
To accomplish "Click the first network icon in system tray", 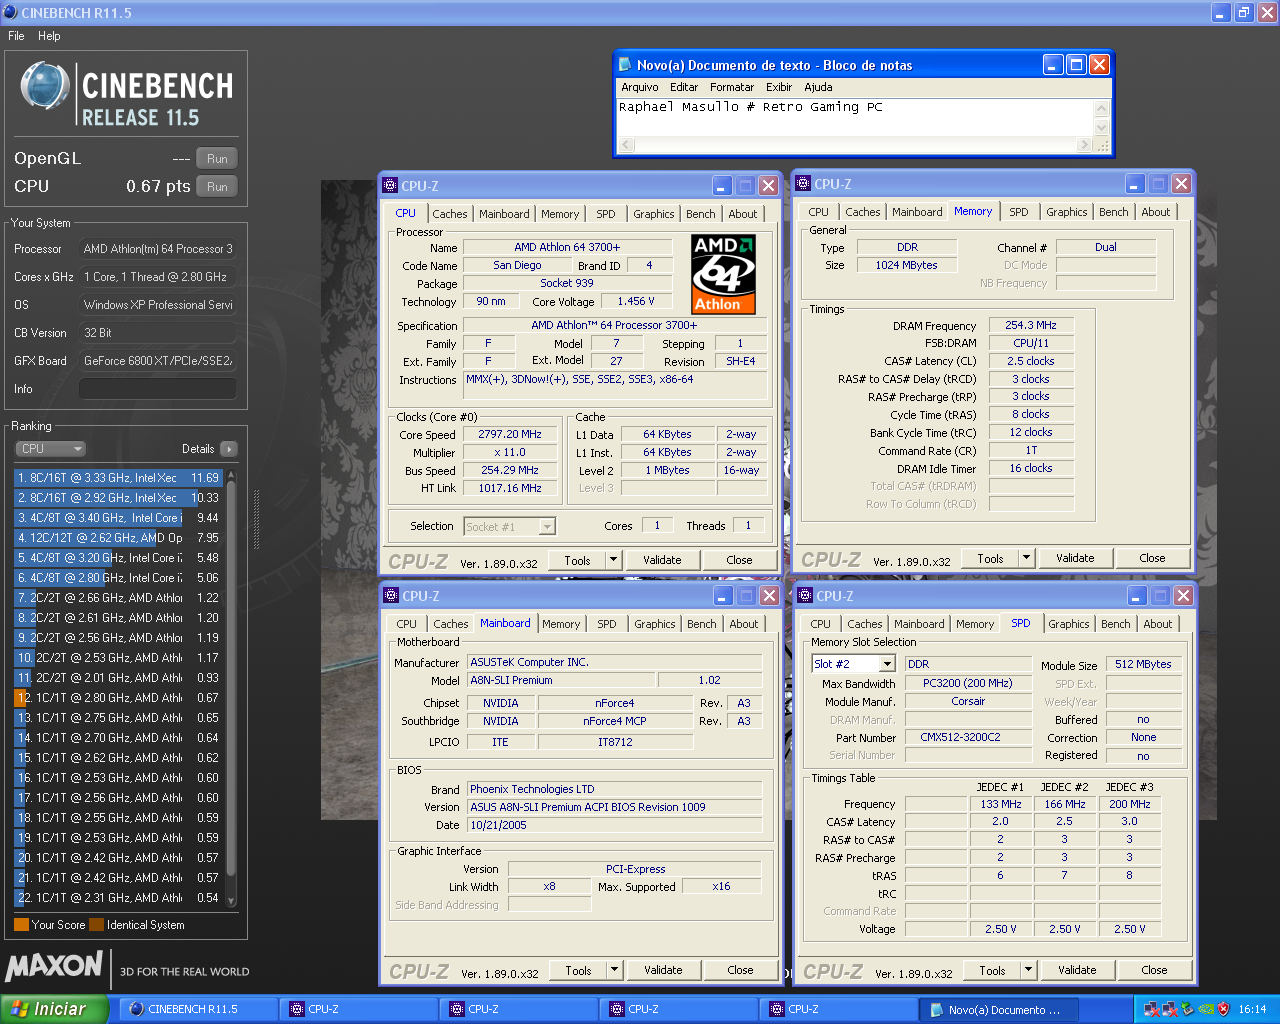I will tap(1151, 1009).
